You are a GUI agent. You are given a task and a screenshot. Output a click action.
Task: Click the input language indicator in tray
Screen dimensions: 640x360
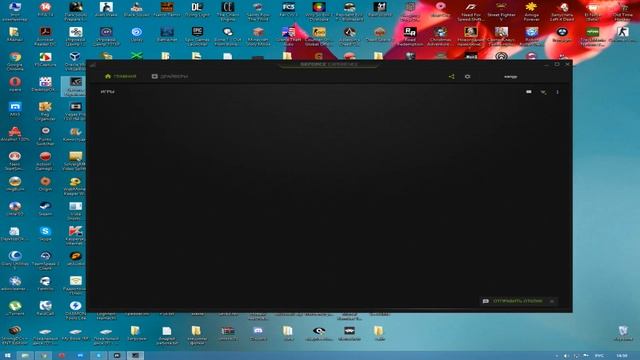coord(599,356)
